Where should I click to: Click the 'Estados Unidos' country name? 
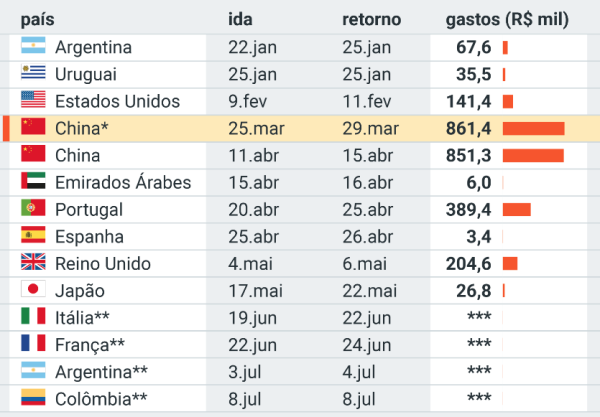click(118, 101)
